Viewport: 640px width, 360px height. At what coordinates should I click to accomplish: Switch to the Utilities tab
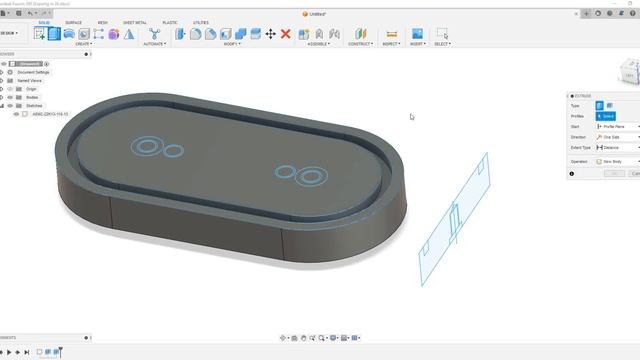click(201, 22)
